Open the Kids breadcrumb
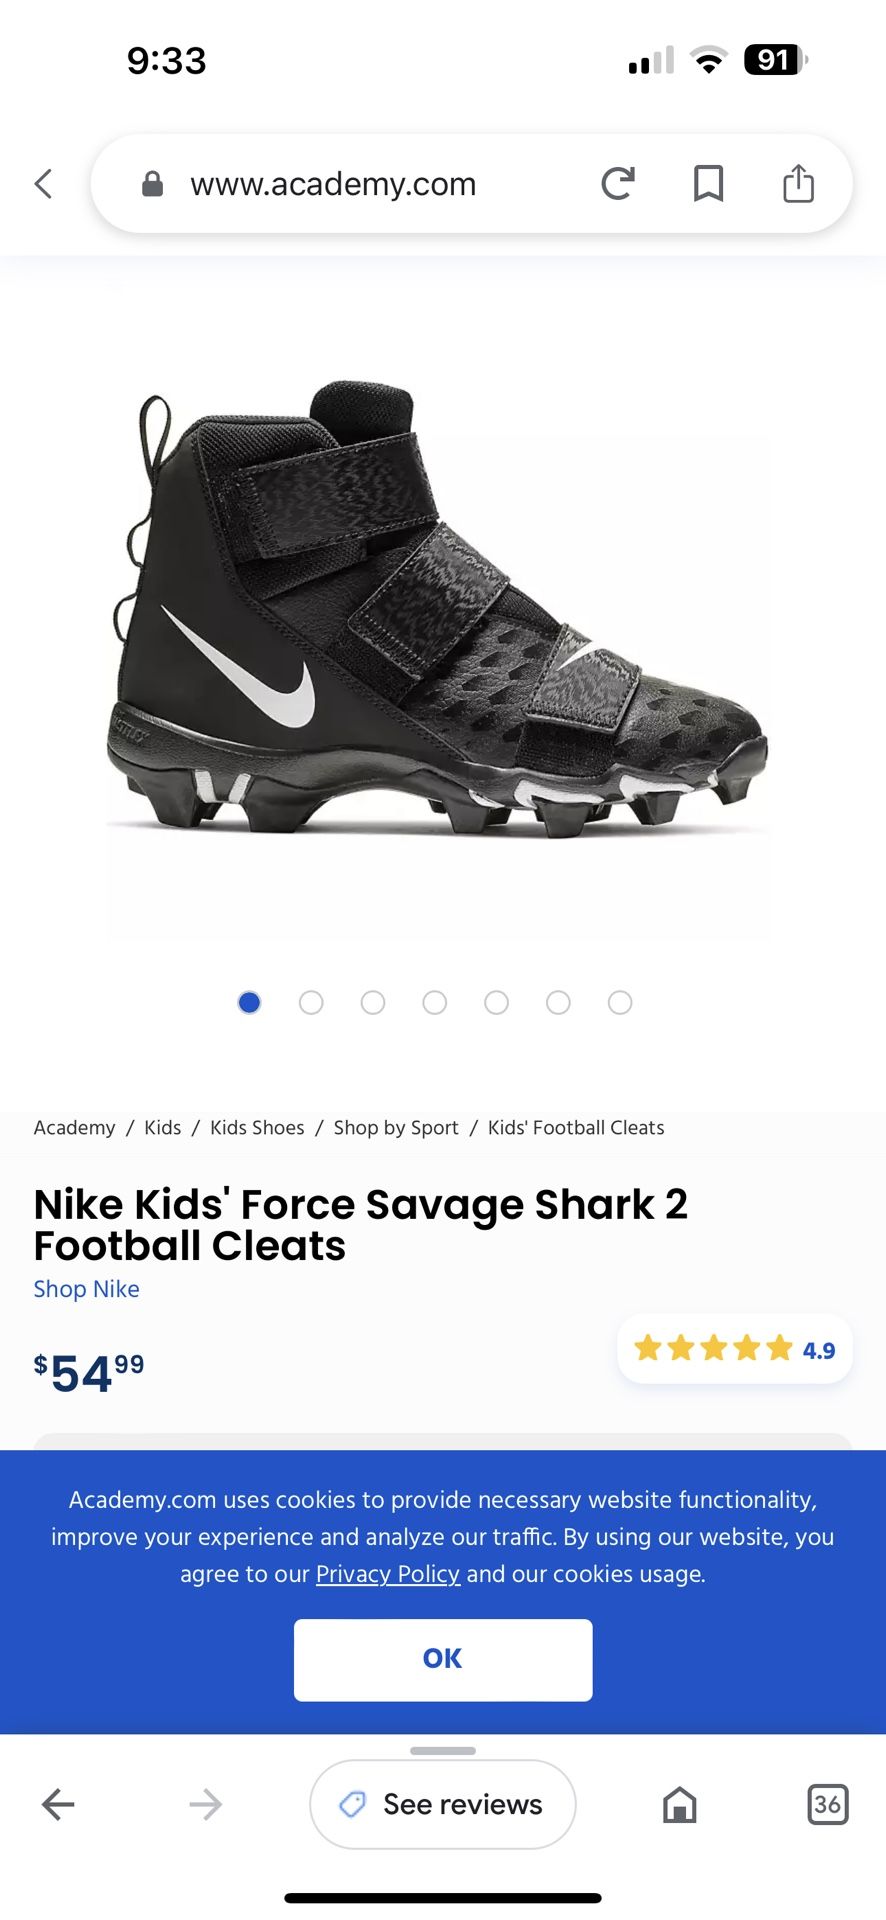The height and width of the screenshot is (1920, 886). coord(162,1128)
